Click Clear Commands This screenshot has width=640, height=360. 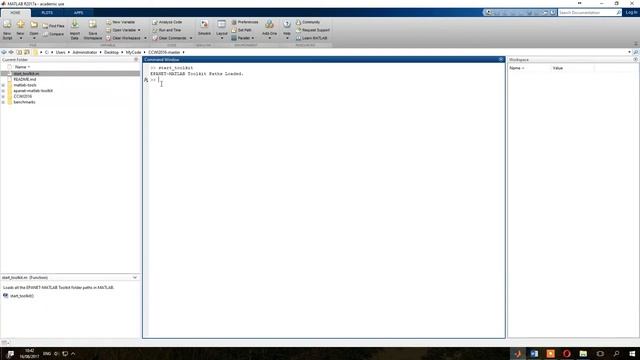(169, 38)
